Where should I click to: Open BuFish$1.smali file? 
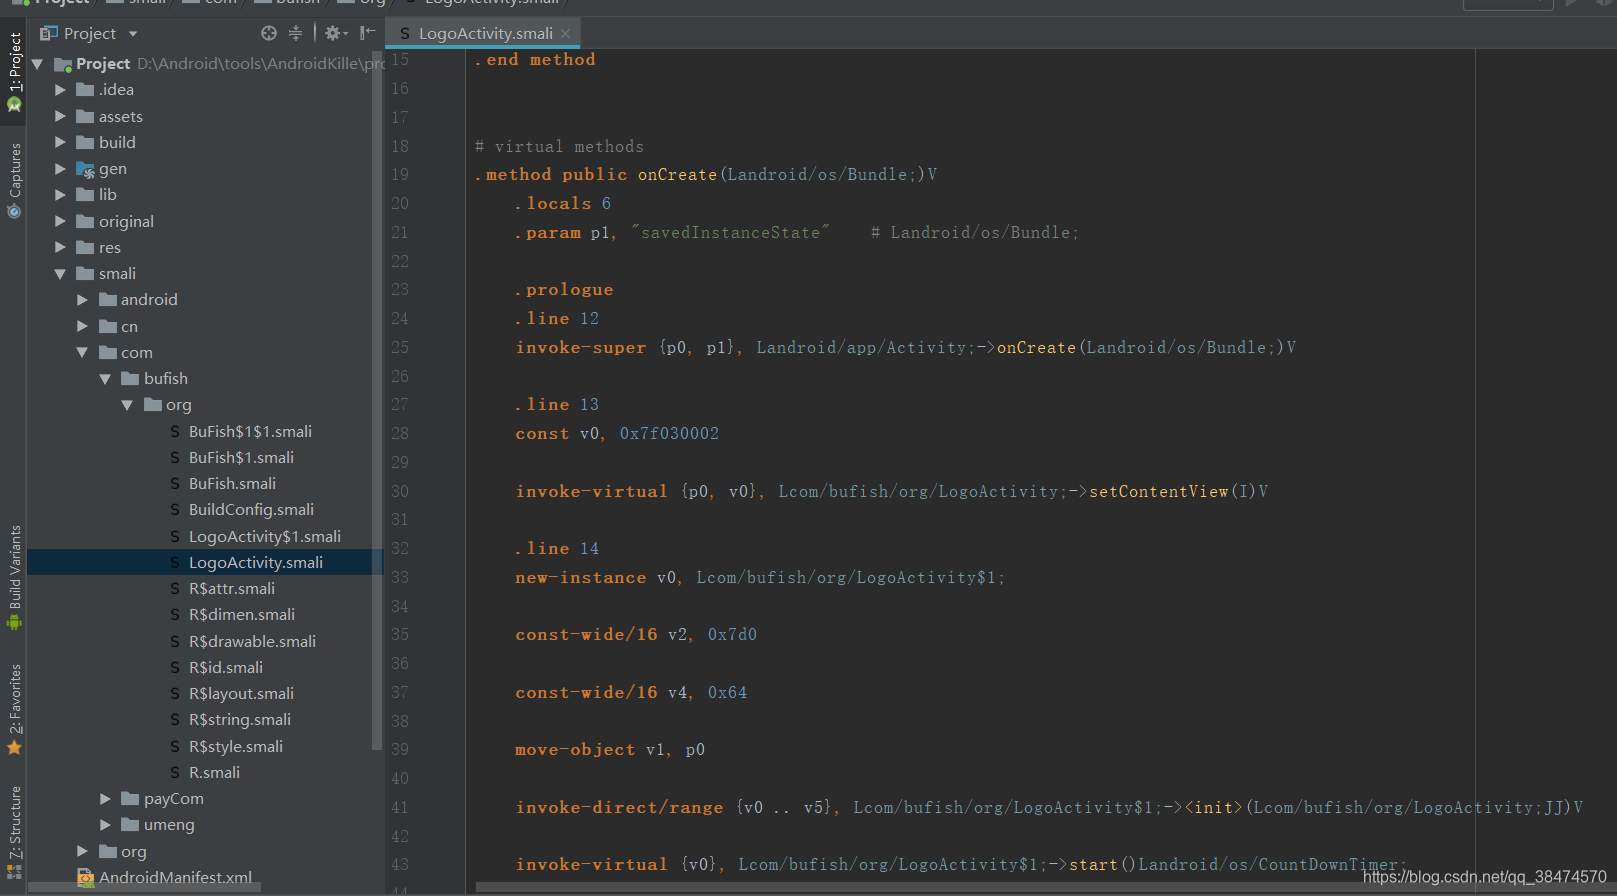coord(241,457)
